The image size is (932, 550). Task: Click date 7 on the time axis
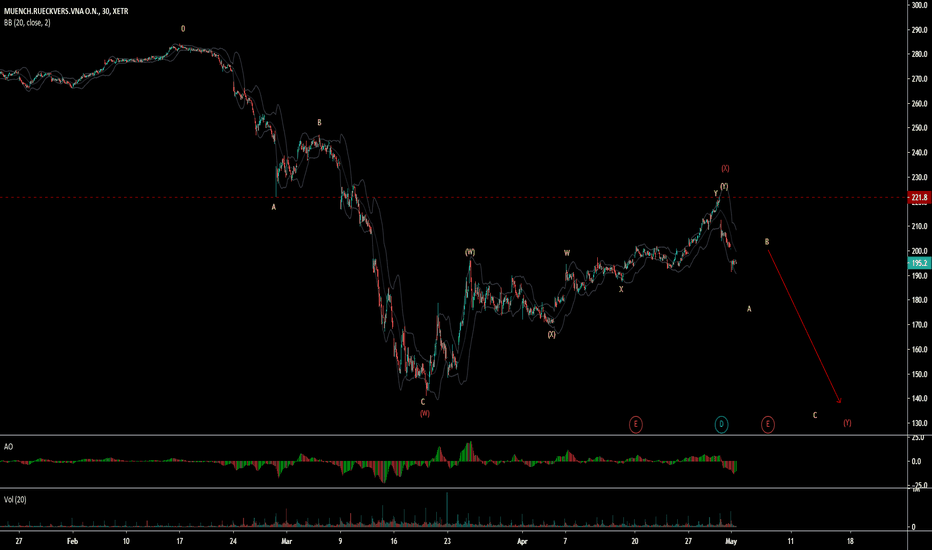coord(565,541)
